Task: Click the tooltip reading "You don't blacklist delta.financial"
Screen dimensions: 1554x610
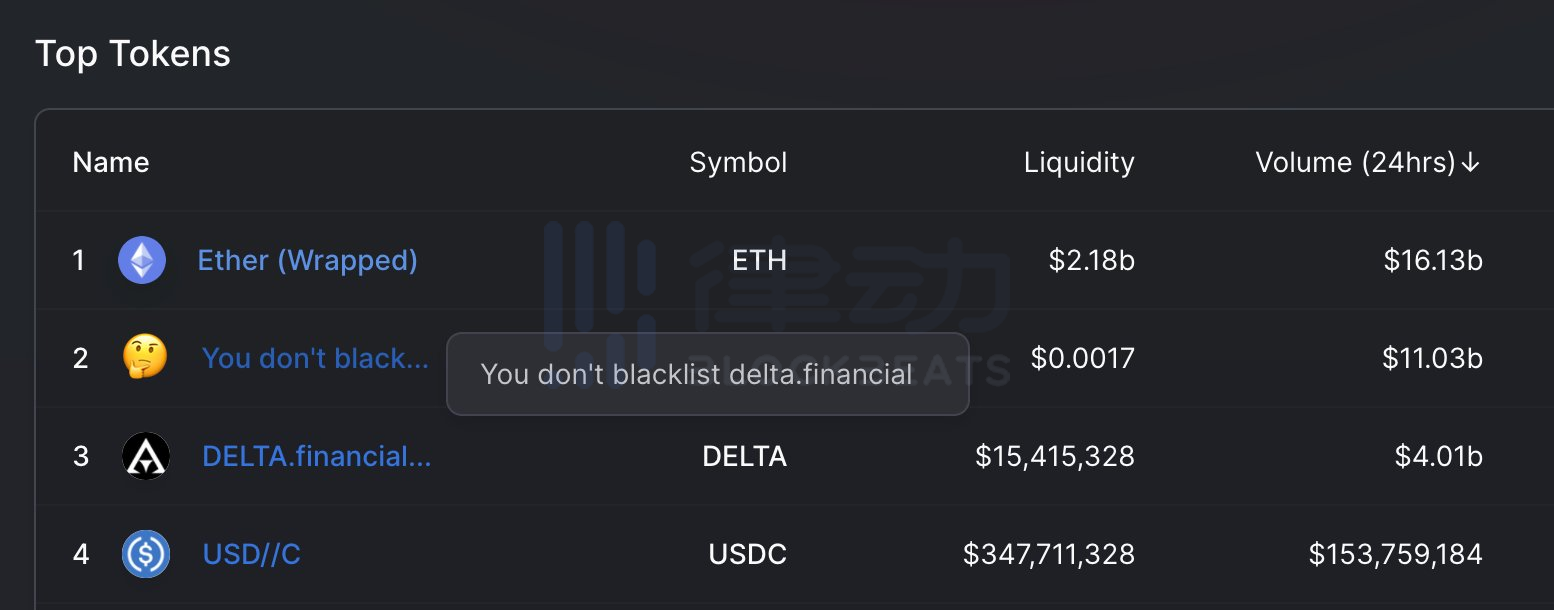Action: 707,375
